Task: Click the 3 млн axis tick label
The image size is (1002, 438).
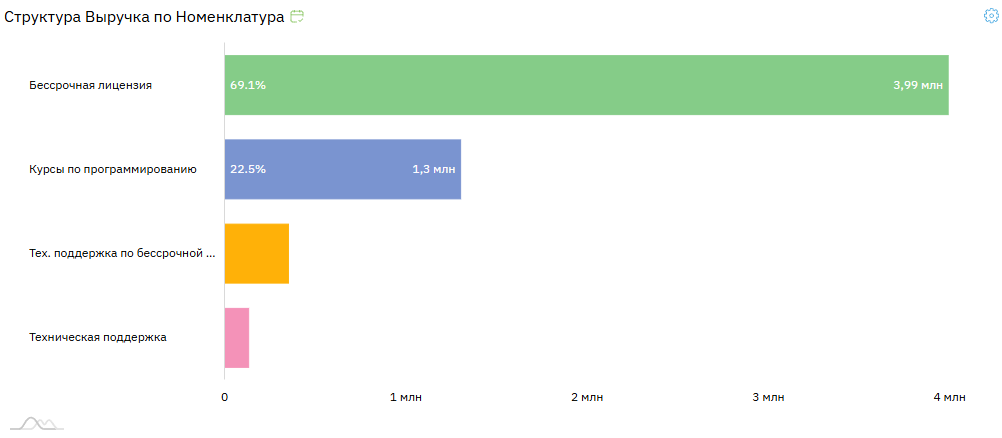Action: pos(768,398)
